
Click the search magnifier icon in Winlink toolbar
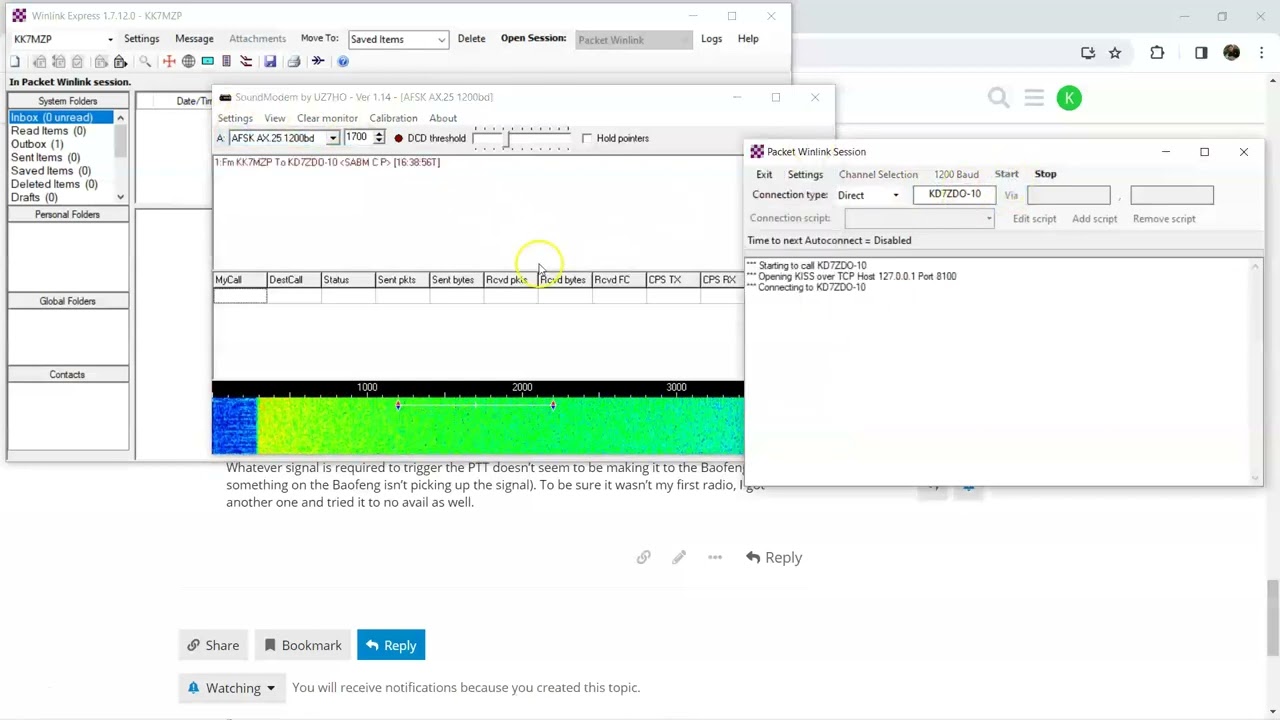[145, 62]
